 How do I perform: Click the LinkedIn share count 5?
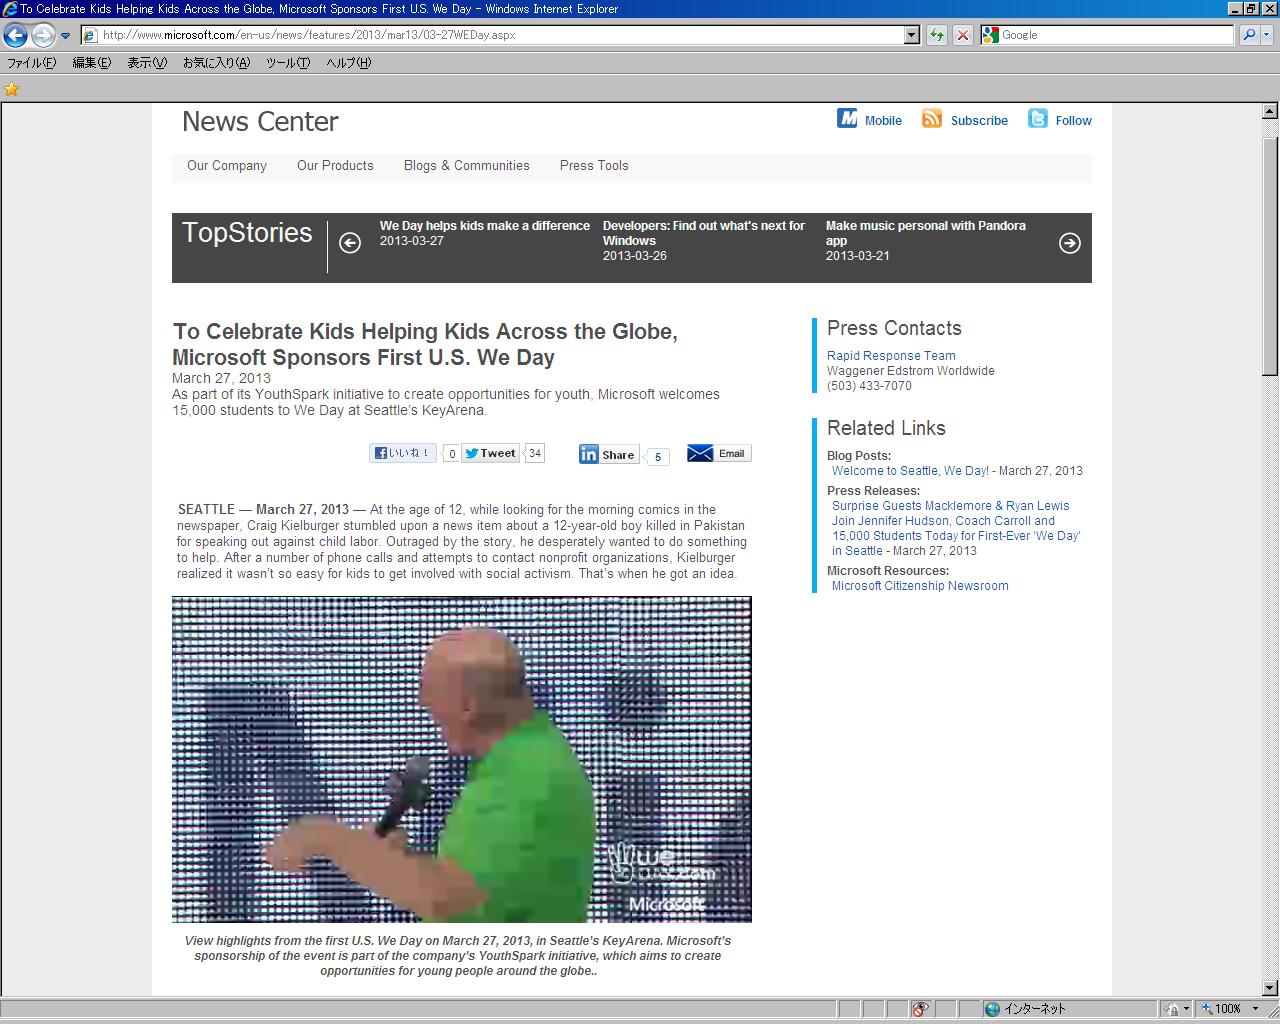click(x=658, y=456)
